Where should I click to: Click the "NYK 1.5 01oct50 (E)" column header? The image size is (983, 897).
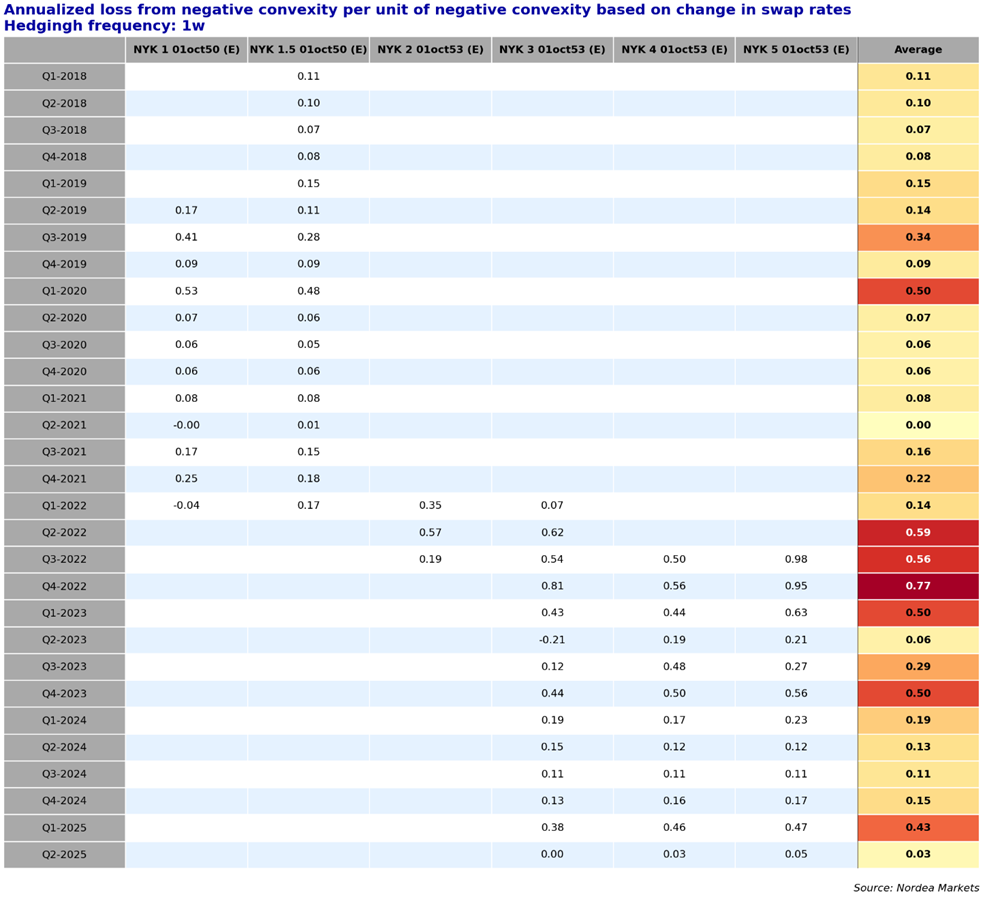308,50
